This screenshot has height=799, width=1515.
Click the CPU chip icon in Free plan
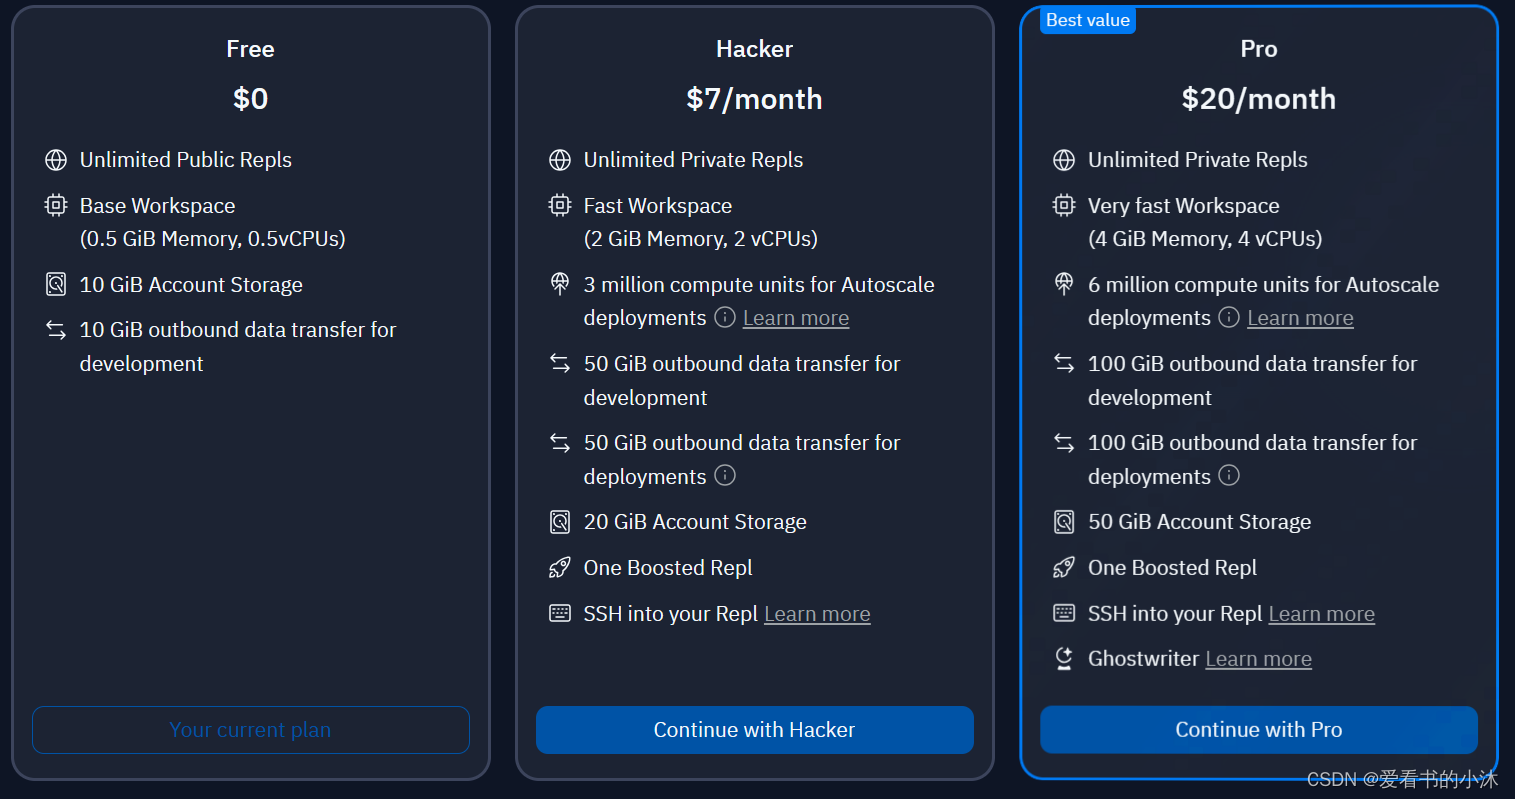(x=56, y=206)
